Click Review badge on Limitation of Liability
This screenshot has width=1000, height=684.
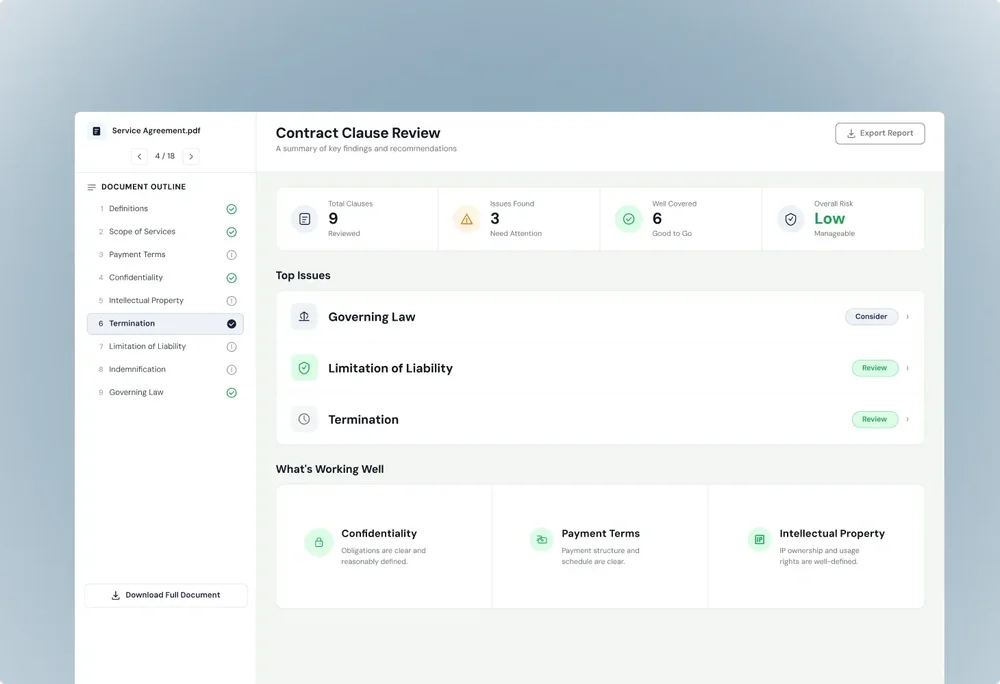(x=874, y=368)
